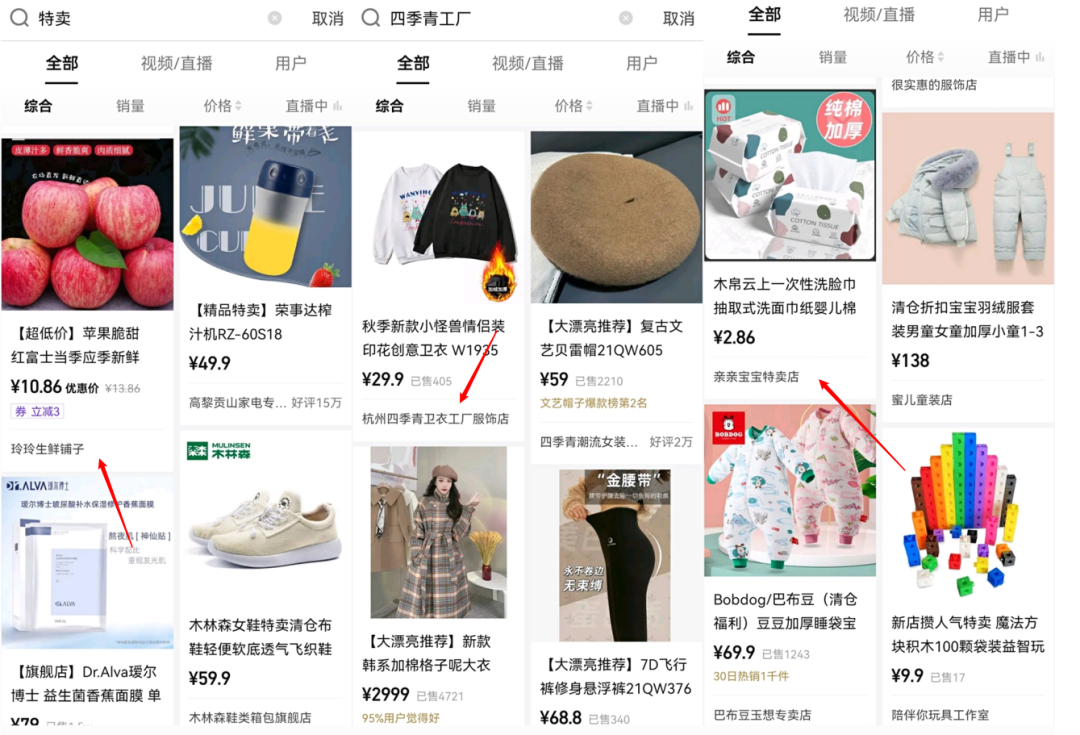The image size is (1080, 735).
Task: Switch to 视频/直播 tab in the 特卖 search
Action: point(176,63)
